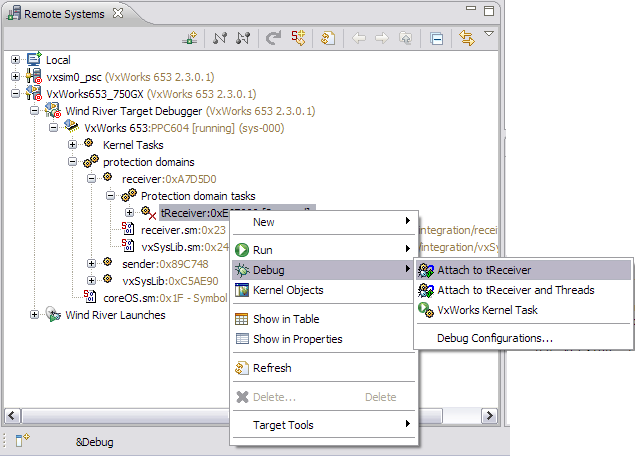The width and height of the screenshot is (641, 457).
Task: Open the Run submenu in context menu
Action: (x=323, y=250)
